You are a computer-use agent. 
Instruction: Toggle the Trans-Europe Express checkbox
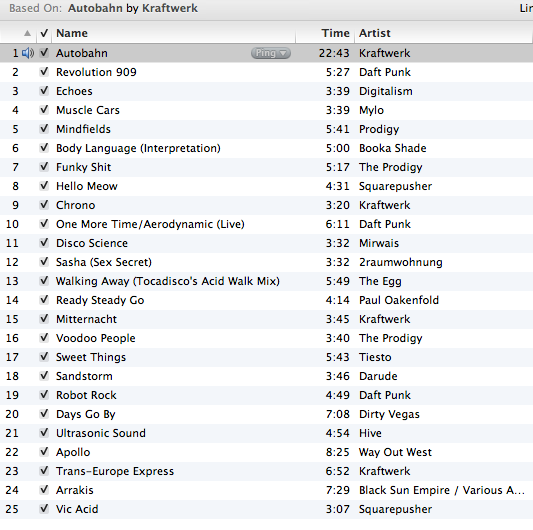[x=44, y=471]
